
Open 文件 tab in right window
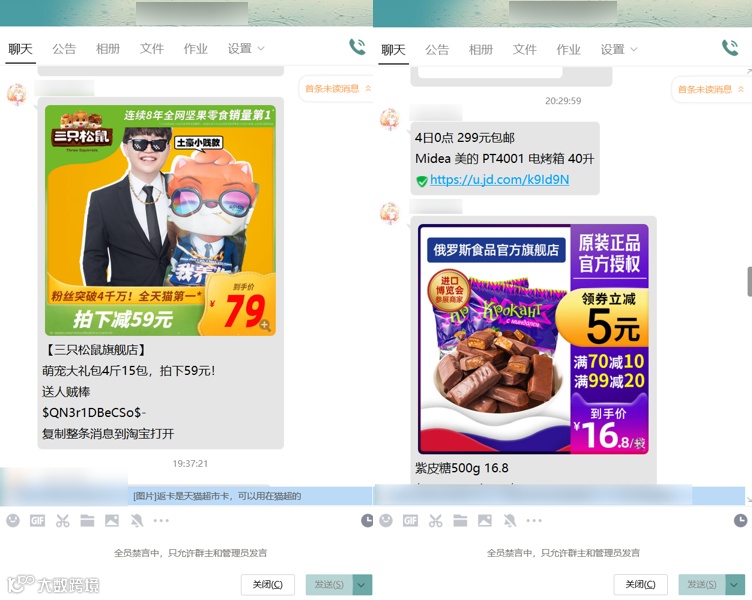525,49
